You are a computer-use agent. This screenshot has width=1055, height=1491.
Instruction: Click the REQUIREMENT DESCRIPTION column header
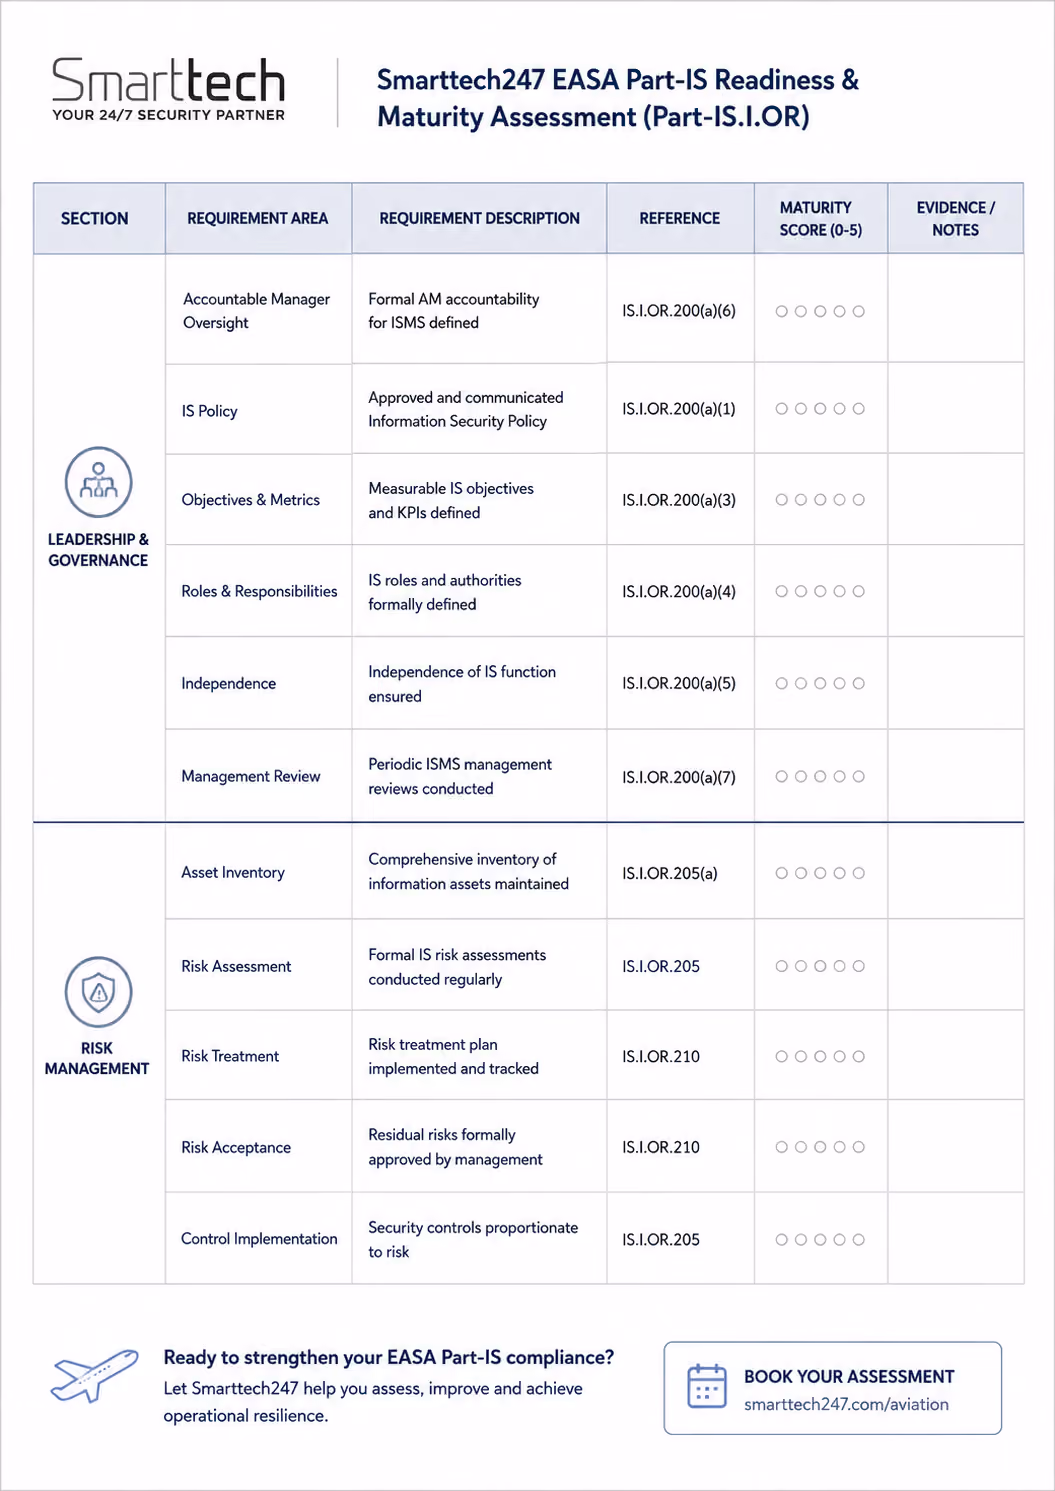click(x=479, y=218)
